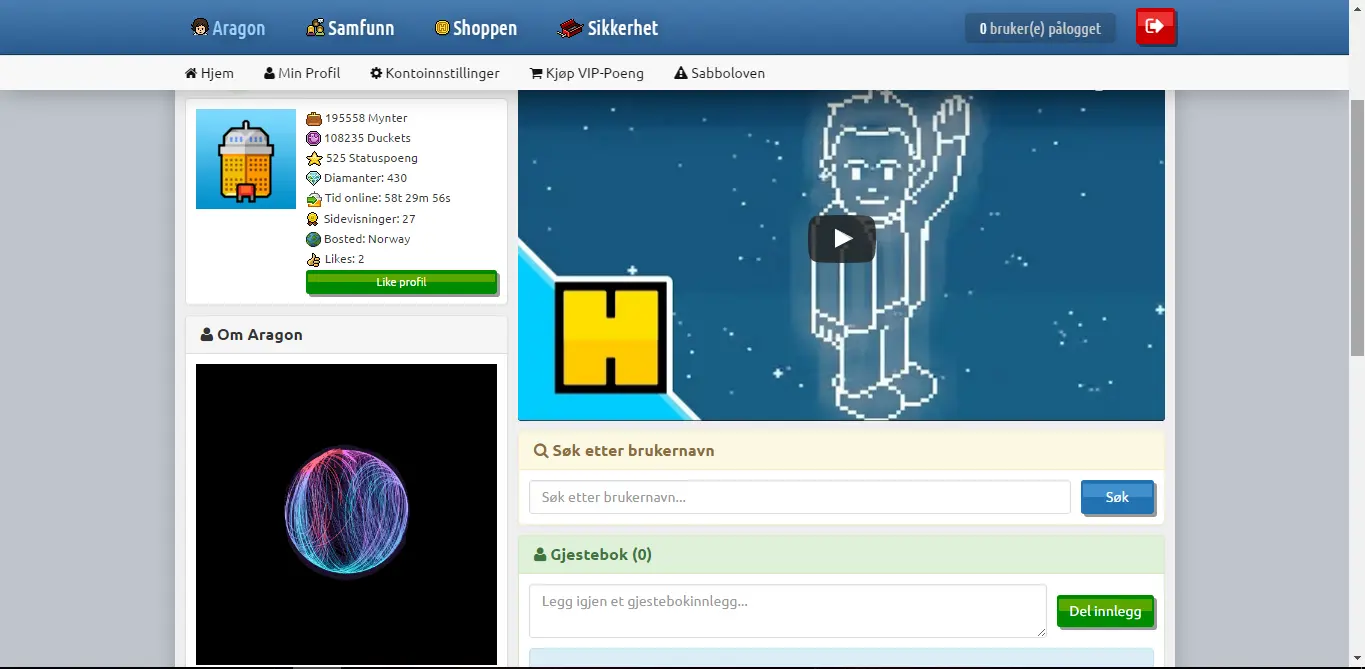Click the Sidevisninger: 27 text

click(370, 218)
